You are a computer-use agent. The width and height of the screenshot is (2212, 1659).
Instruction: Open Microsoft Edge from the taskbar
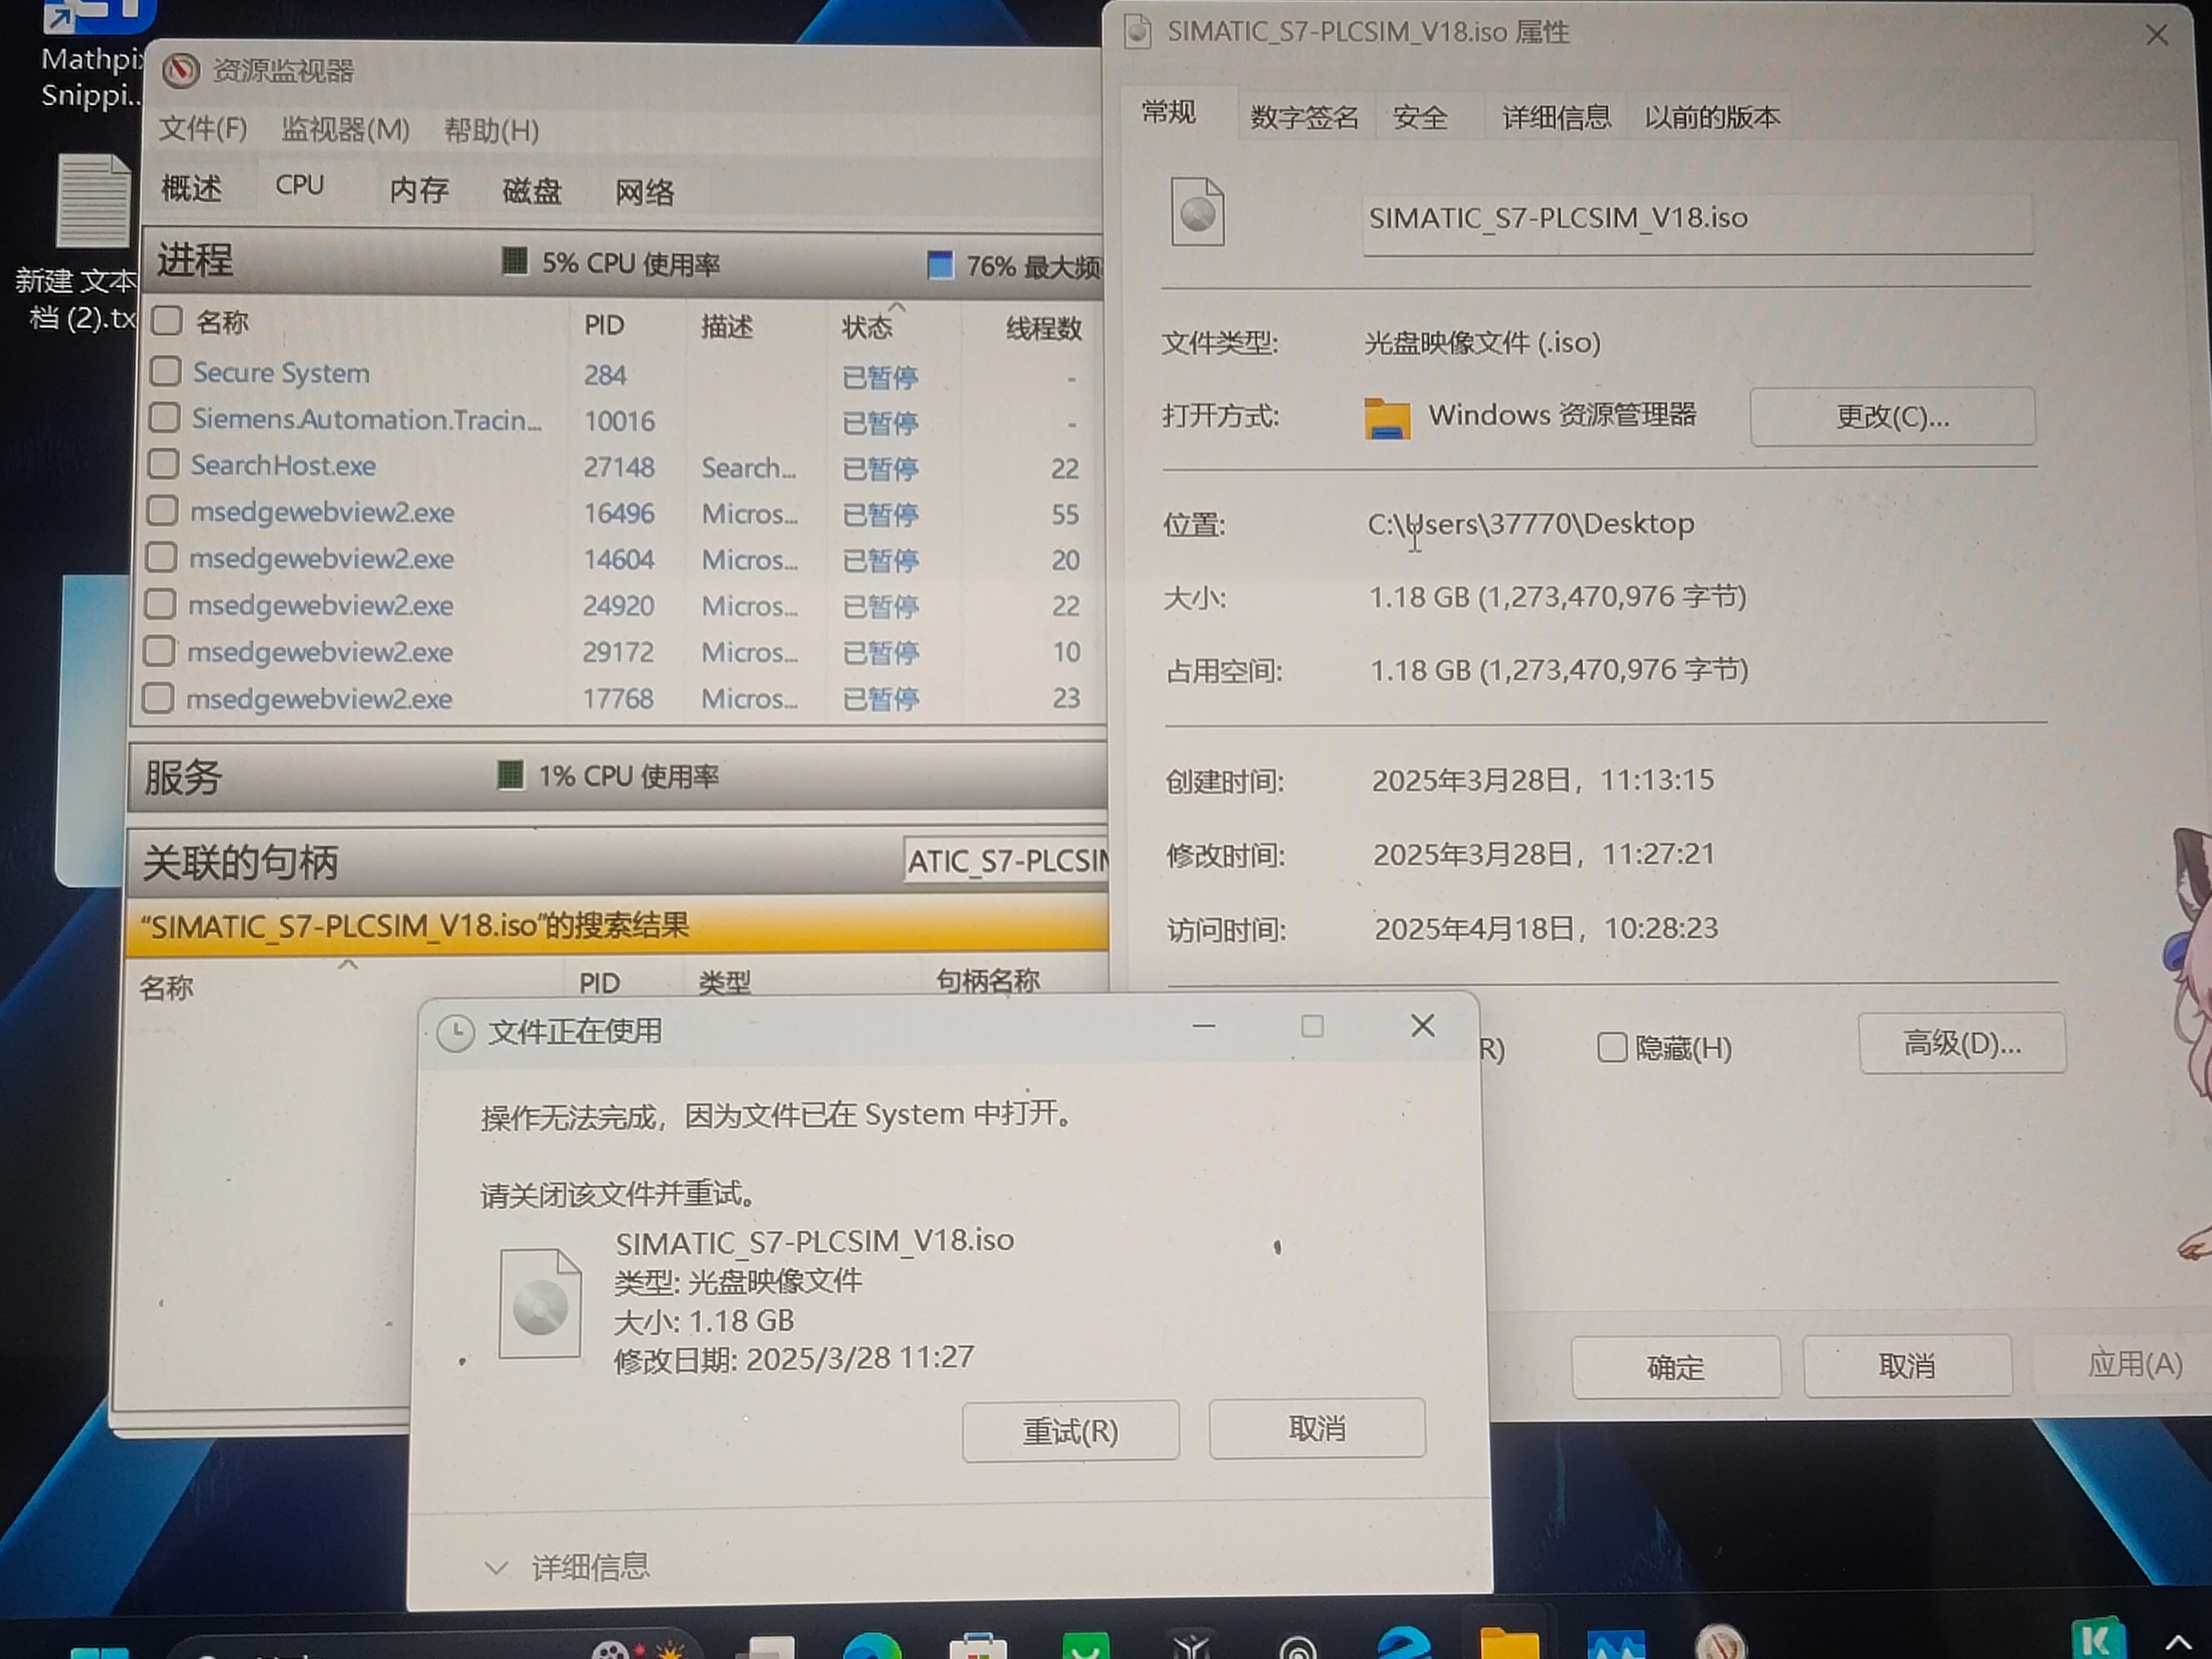(872, 1647)
